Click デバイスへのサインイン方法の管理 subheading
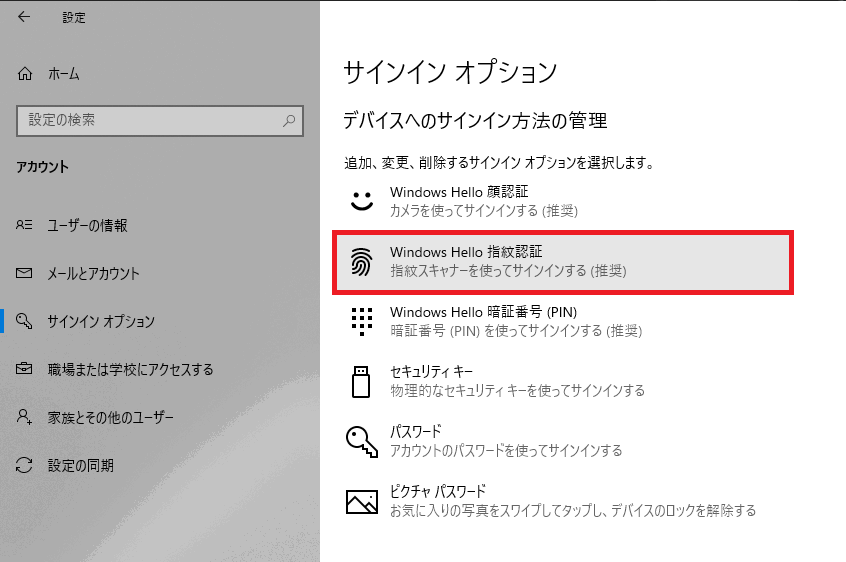 click(x=475, y=120)
